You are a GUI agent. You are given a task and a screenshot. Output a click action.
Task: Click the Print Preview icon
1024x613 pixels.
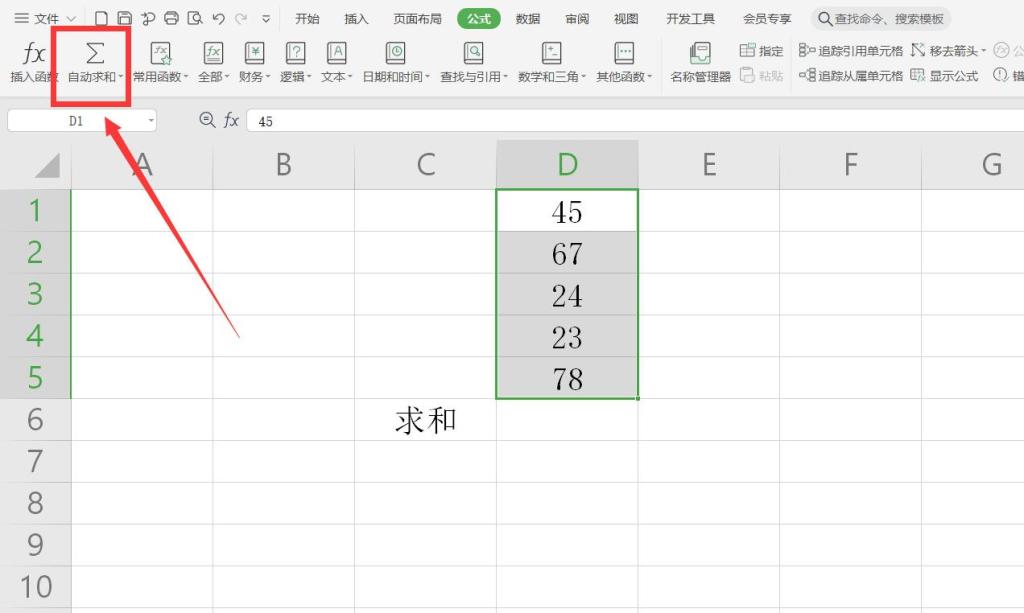point(195,18)
